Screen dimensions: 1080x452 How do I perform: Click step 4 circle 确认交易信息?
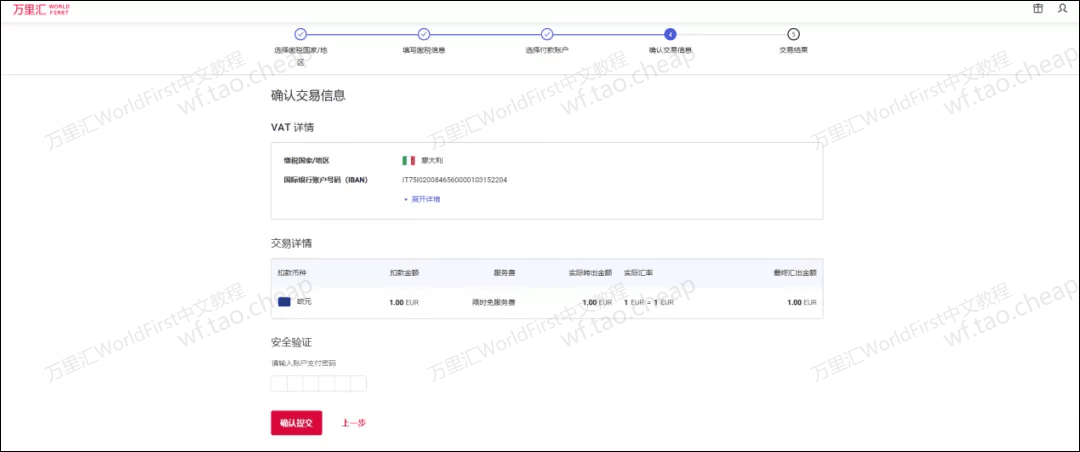coord(670,34)
